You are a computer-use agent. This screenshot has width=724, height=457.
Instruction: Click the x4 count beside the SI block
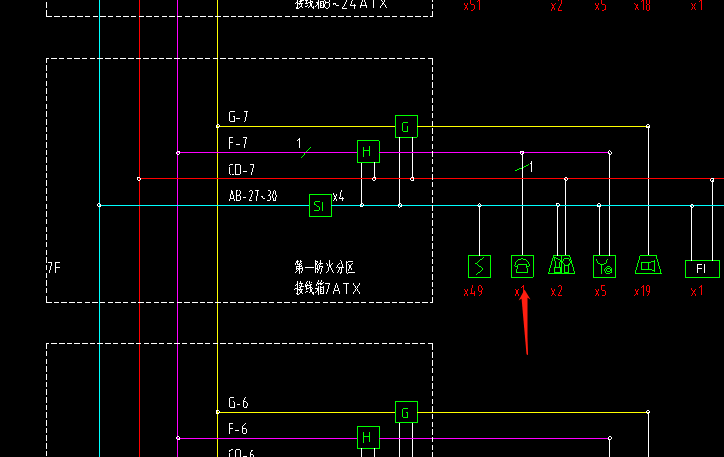(x=338, y=197)
